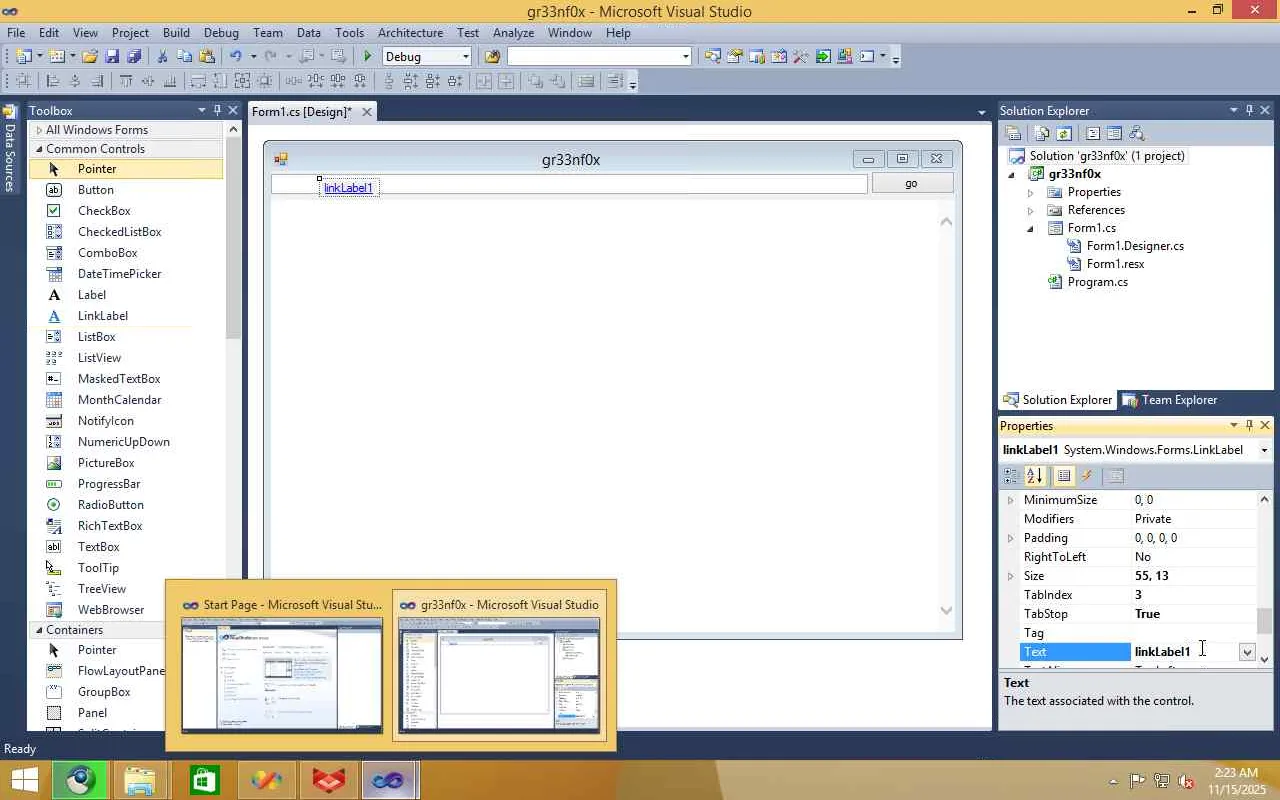Open Program.cs in Solution Explorer
The width and height of the screenshot is (1280, 800).
[x=1097, y=282]
